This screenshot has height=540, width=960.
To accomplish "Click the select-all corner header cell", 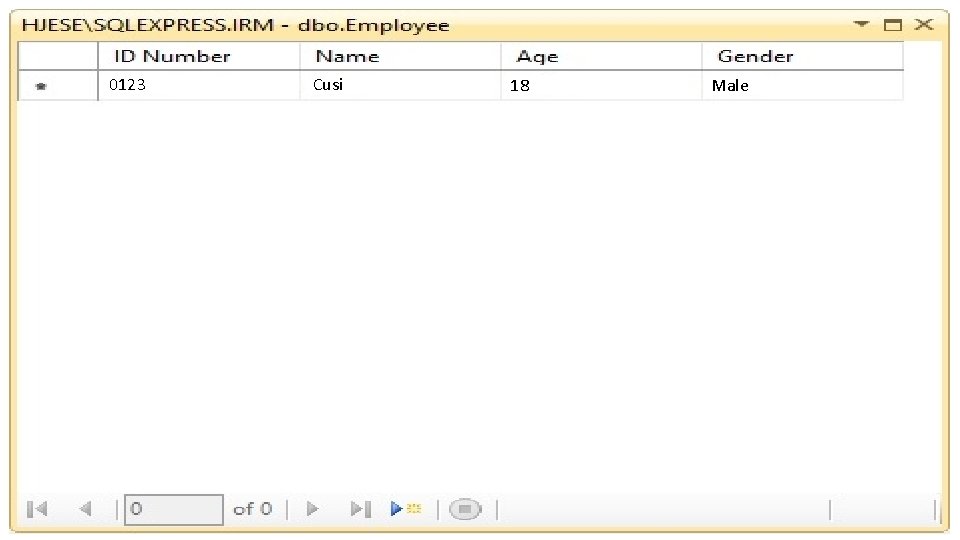I will 58,56.
